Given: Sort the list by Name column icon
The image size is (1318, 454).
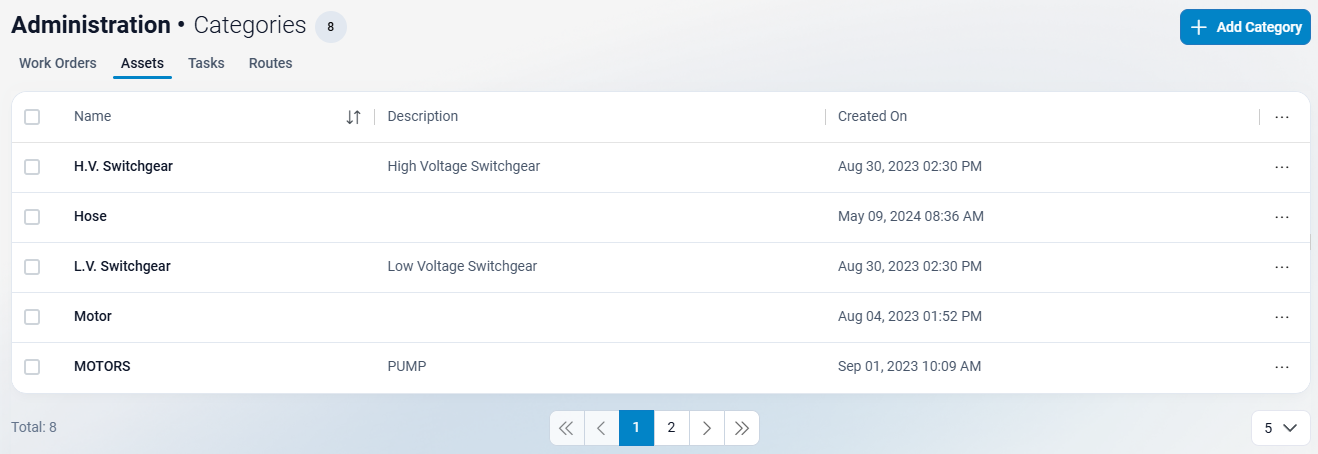Looking at the screenshot, I should [353, 117].
